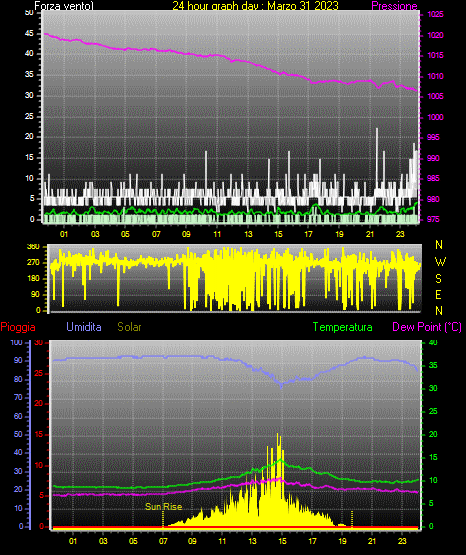466x555 pixels.
Task: Click hour 15 on the bottom graph axis
Action: pyautogui.click(x=282, y=541)
